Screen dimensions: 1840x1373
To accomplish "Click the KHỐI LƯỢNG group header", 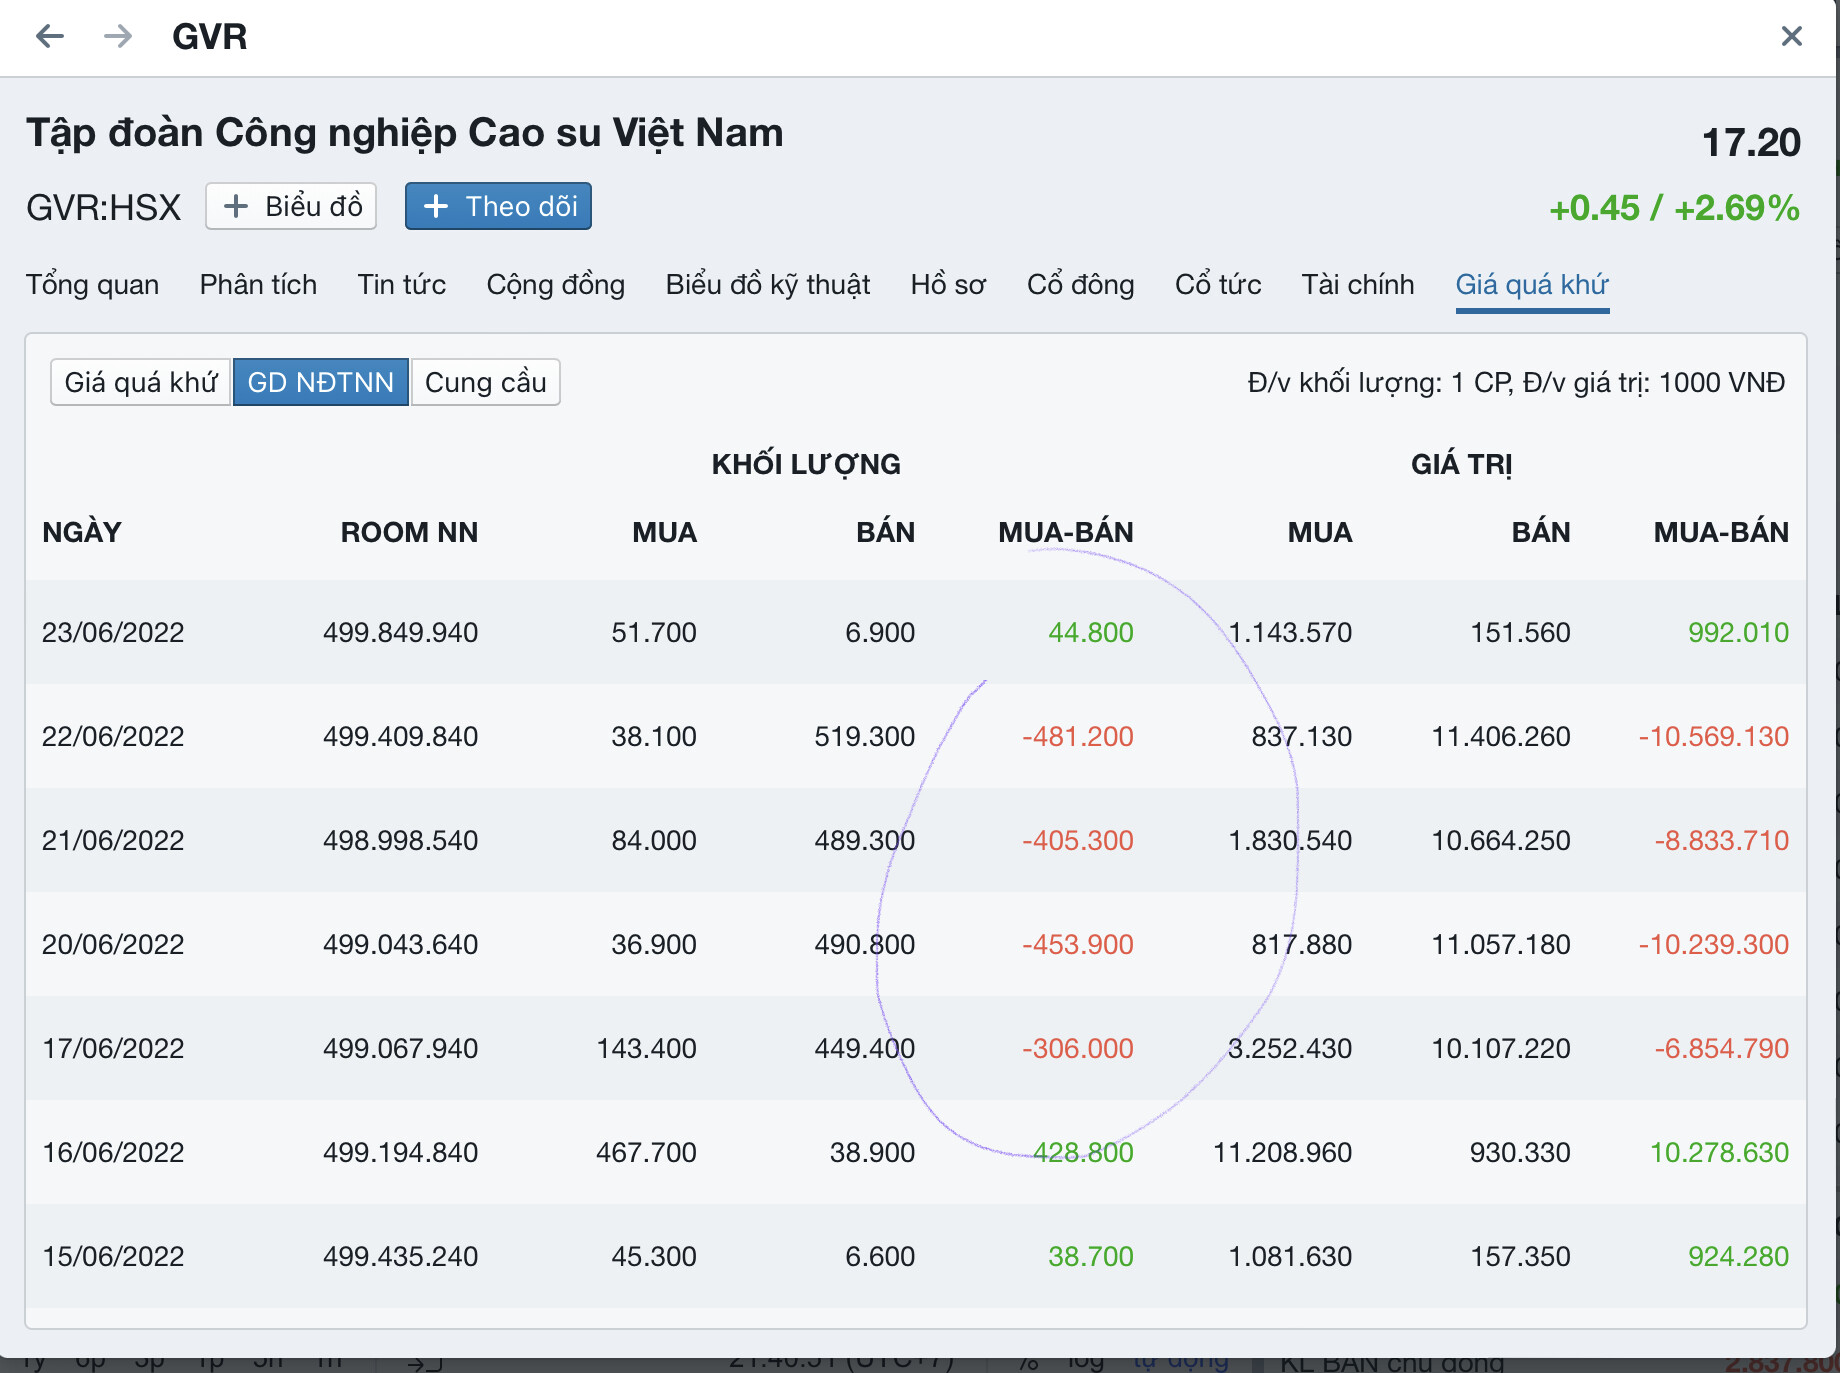I will pos(806,464).
